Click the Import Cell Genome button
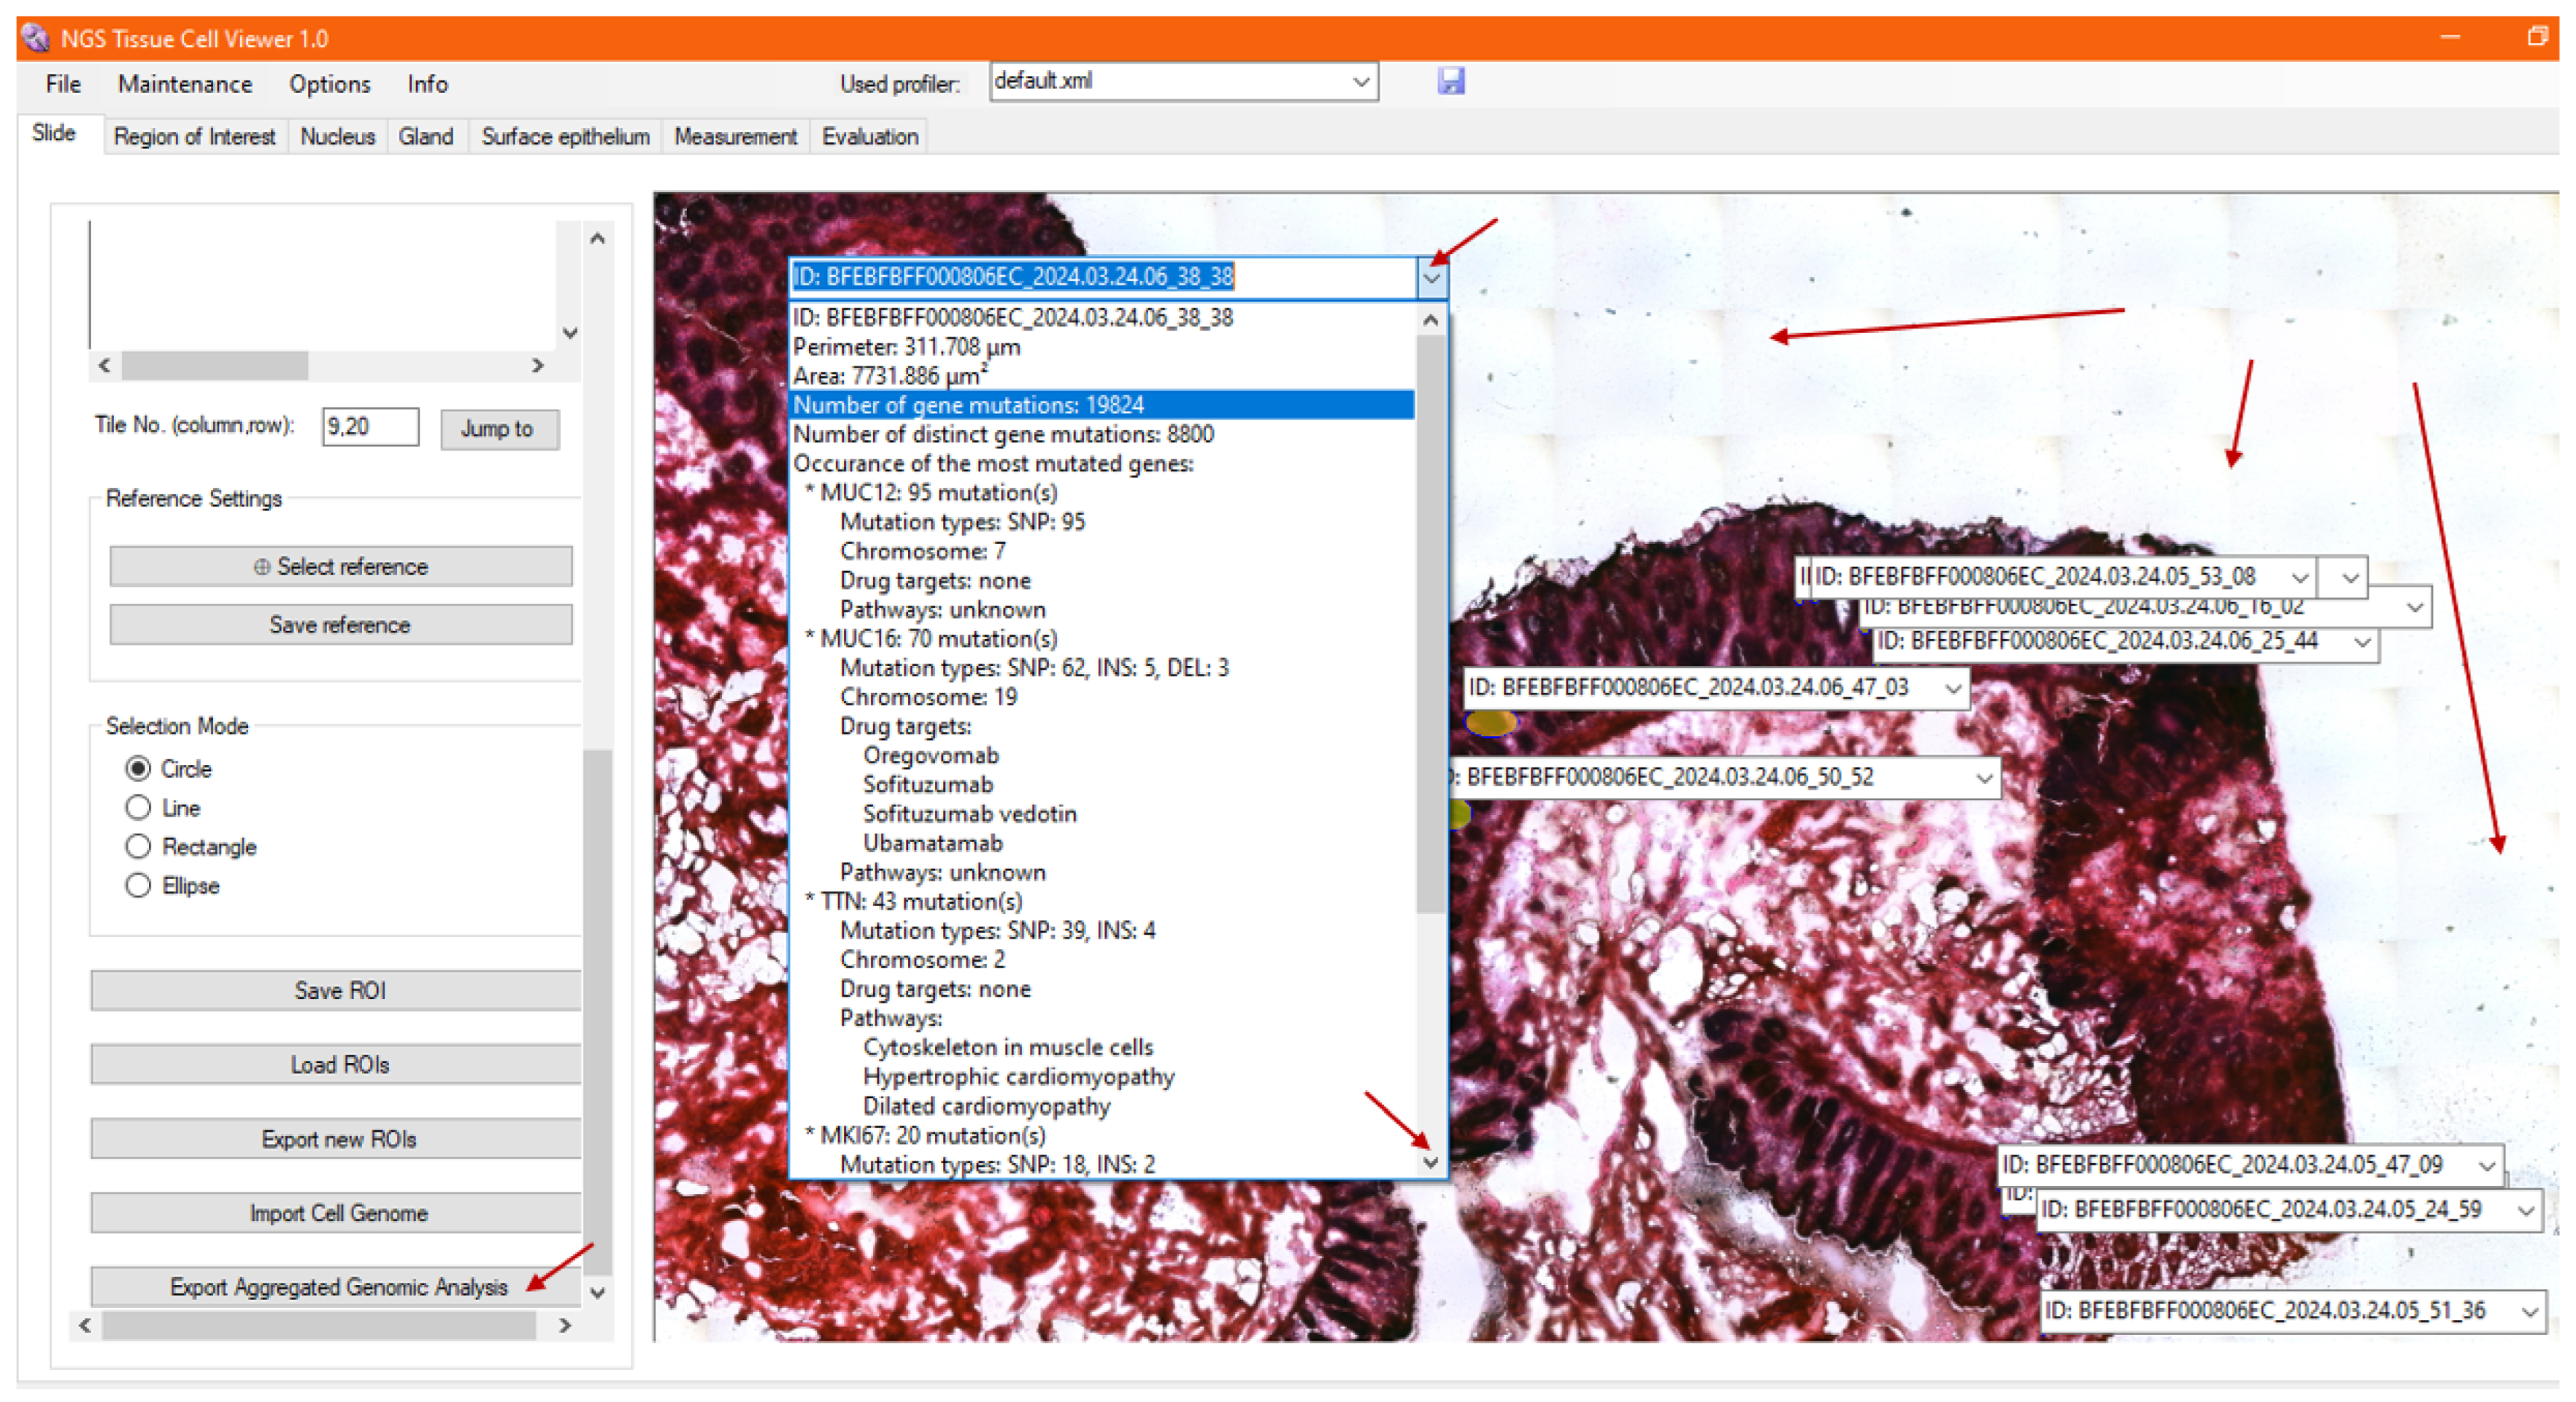Screen dimensions: 2576x1402 pyautogui.click(x=338, y=1213)
